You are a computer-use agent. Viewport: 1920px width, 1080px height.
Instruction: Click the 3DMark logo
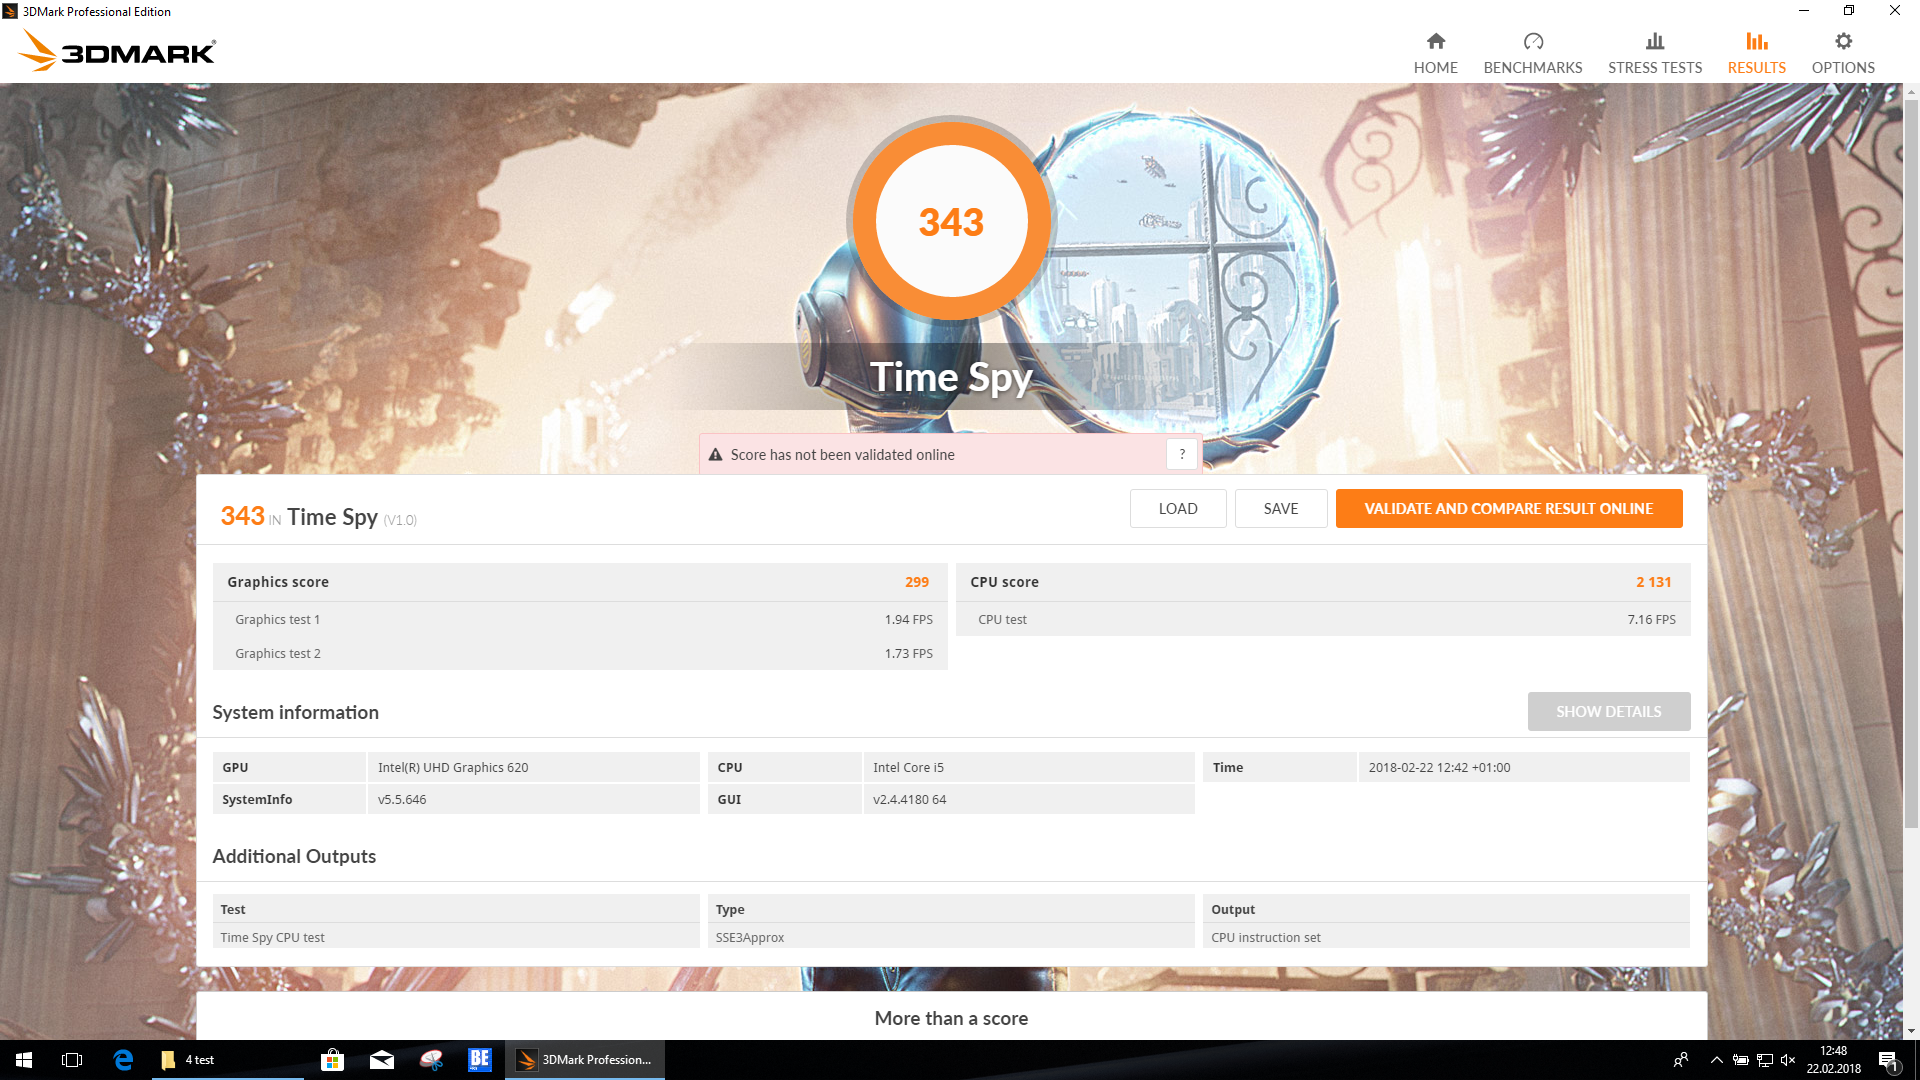[x=118, y=50]
